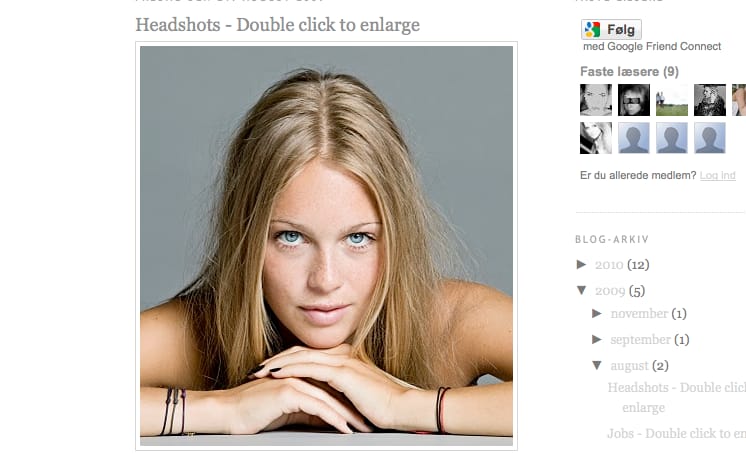This screenshot has height=457, width=746.
Task: Open first follower avatar in Faste læsere
Action: (x=596, y=100)
